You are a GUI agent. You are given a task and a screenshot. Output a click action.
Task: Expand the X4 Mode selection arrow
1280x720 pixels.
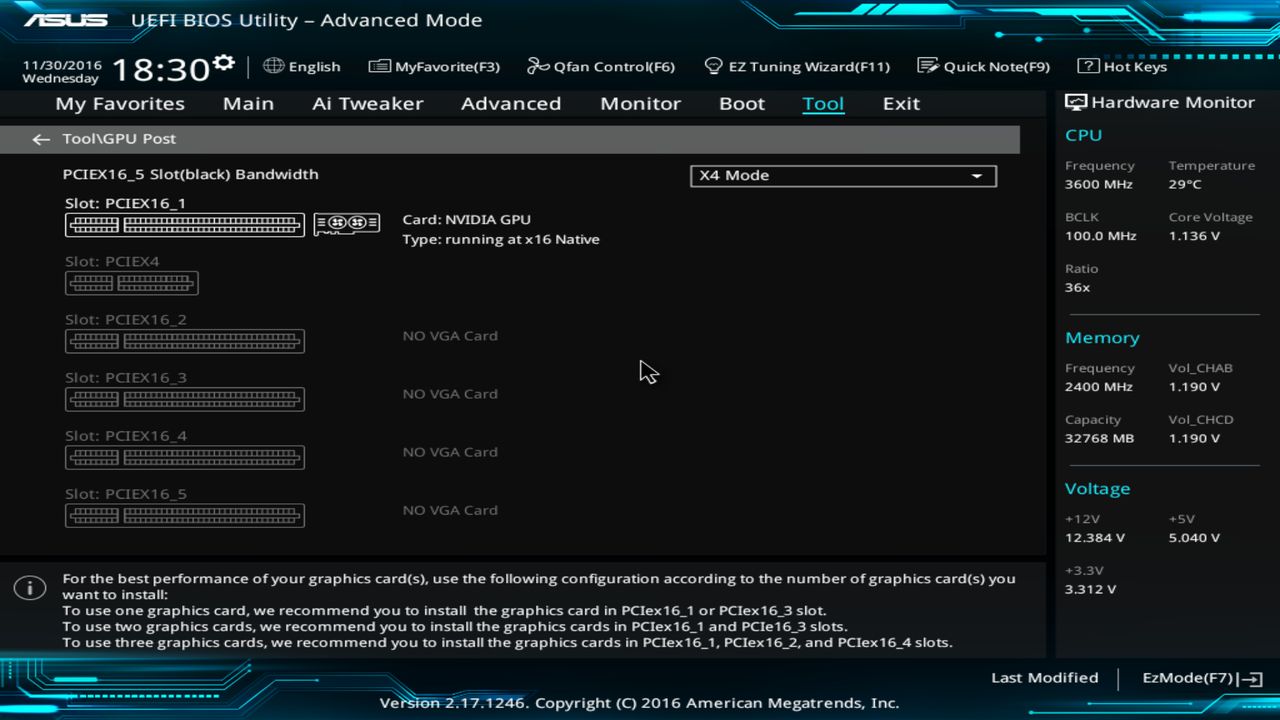pyautogui.click(x=977, y=175)
